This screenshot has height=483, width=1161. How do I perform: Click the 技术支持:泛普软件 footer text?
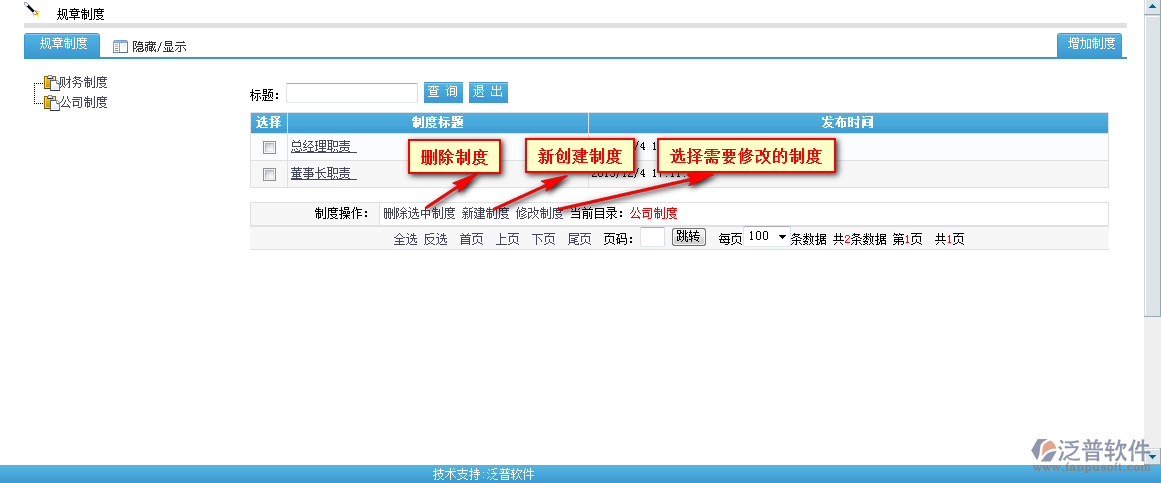click(x=484, y=474)
